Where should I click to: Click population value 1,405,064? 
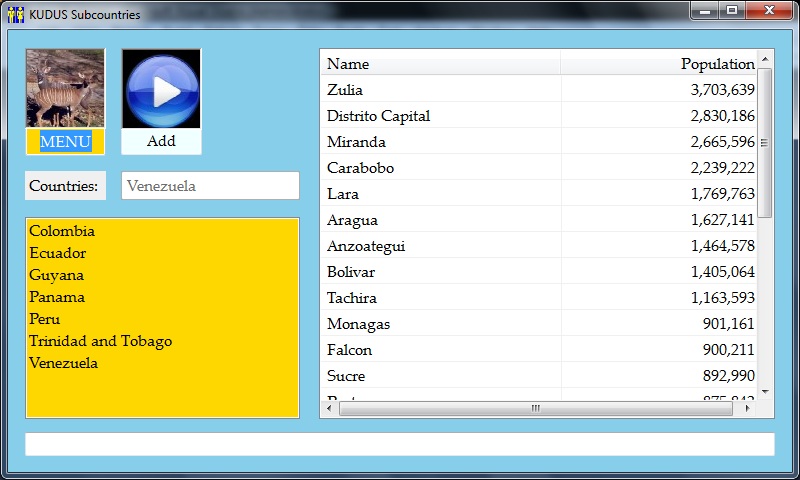pos(722,272)
